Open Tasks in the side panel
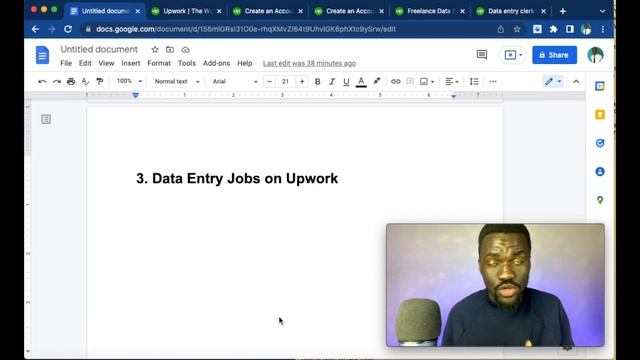Viewport: 640px width, 360px height. tap(600, 143)
